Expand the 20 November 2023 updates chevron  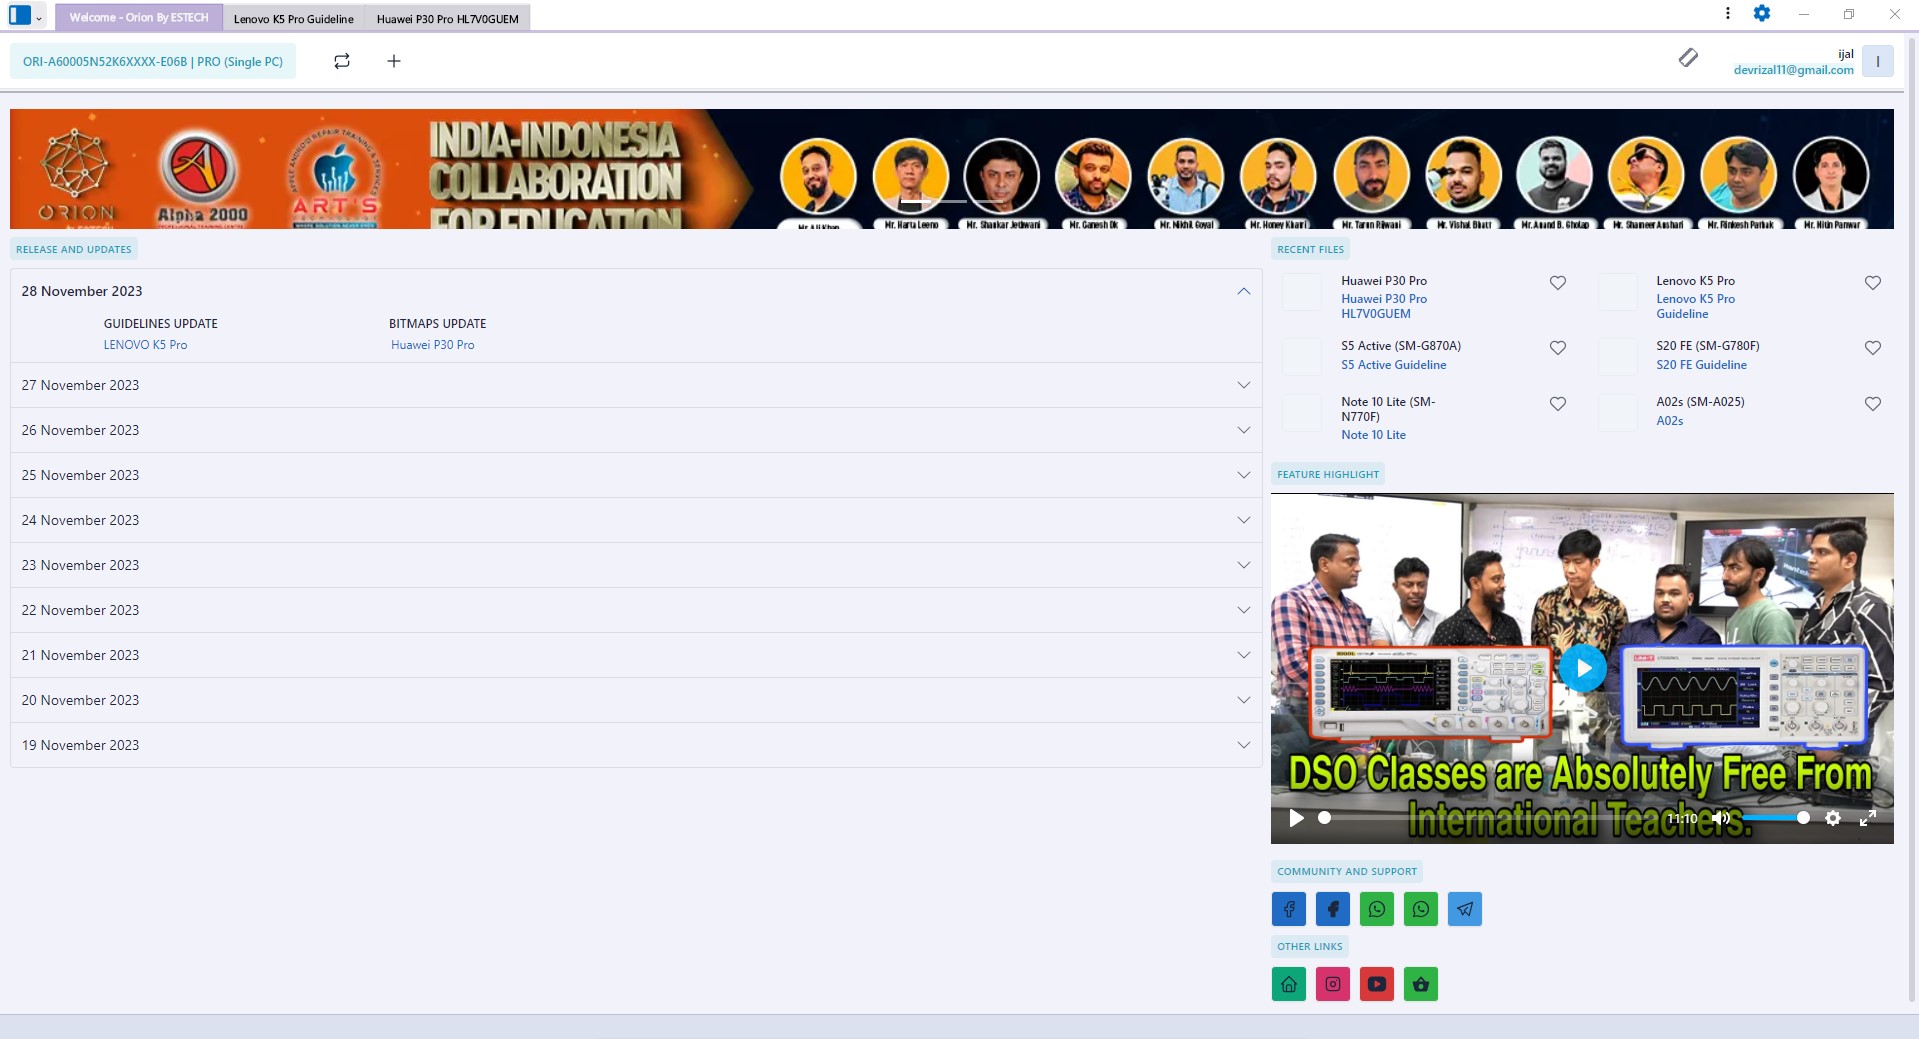pos(1244,700)
